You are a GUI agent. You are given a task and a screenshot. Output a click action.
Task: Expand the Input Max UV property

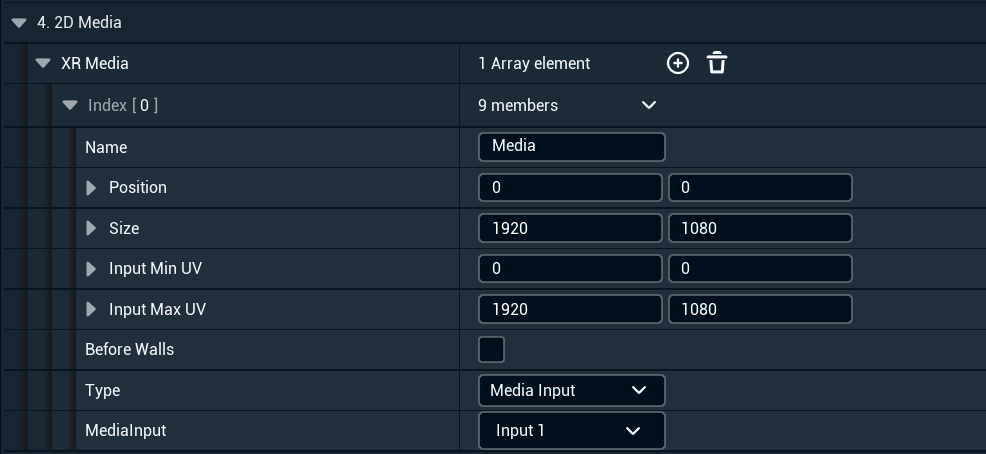tap(92, 310)
